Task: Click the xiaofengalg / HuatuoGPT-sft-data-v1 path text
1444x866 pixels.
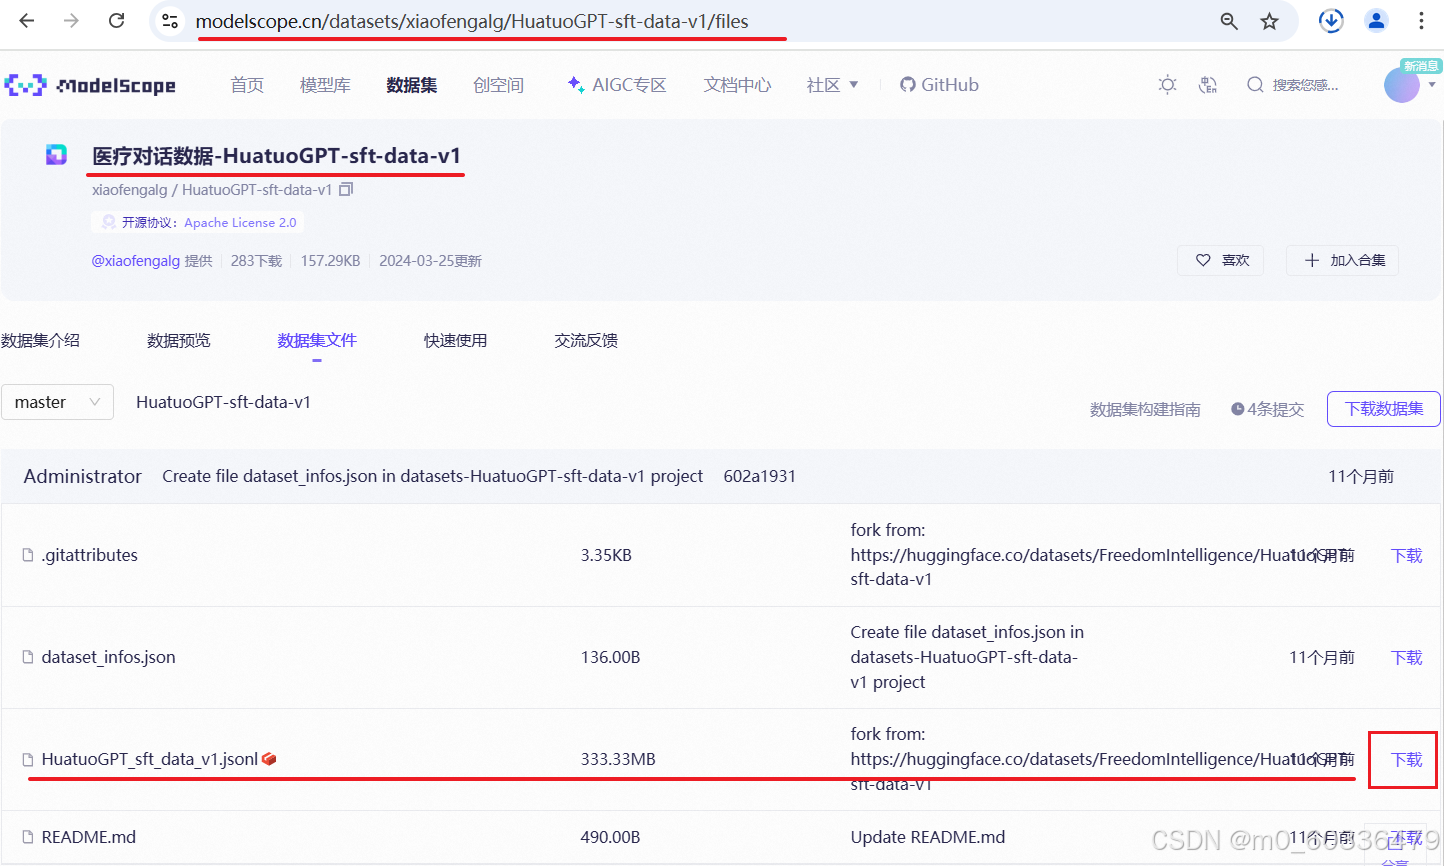Action: click(212, 189)
